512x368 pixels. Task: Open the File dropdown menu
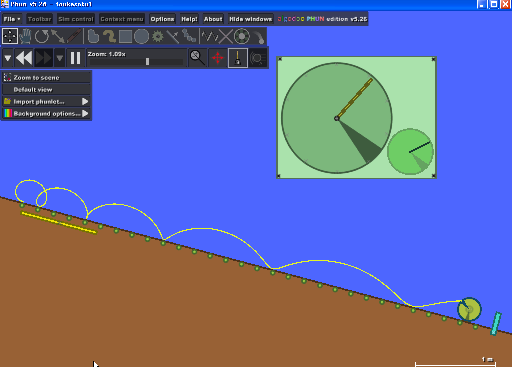(12, 19)
